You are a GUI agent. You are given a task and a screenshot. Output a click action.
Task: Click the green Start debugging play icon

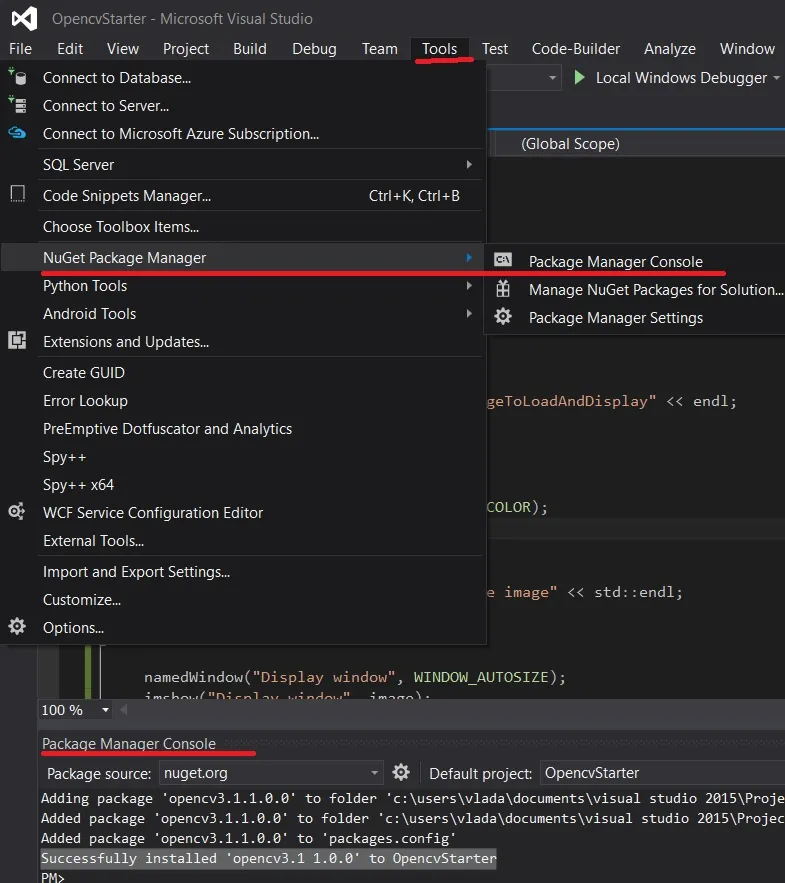pos(579,77)
